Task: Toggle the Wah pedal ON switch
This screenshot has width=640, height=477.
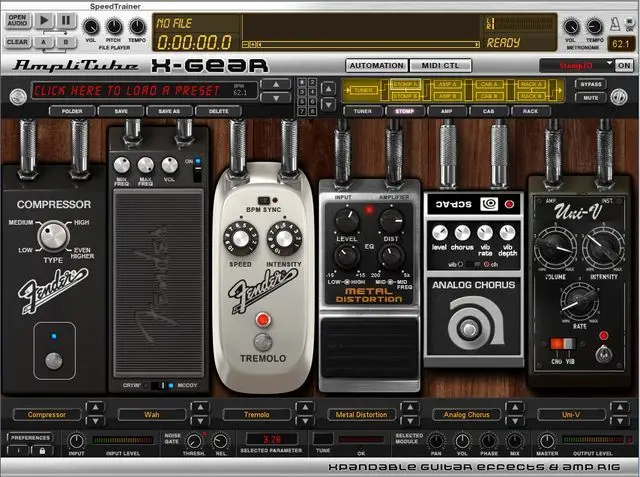Action: coord(198,170)
